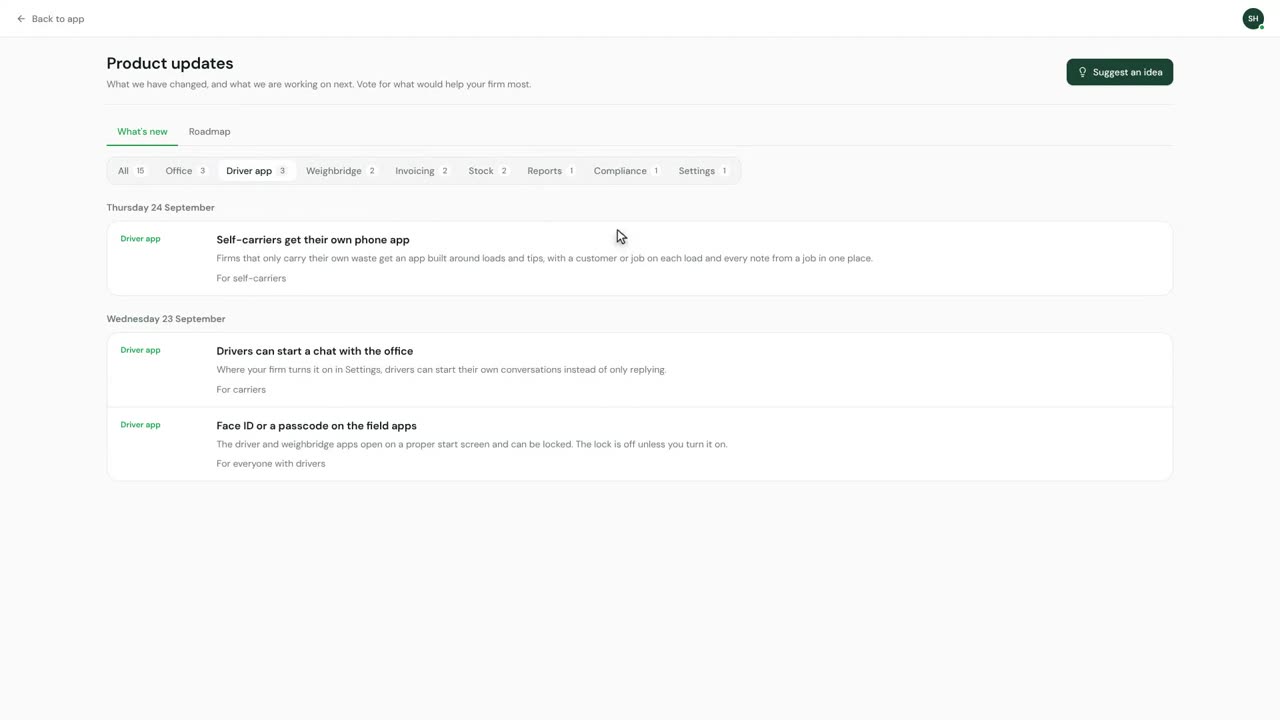Open Face ID or a passcode update
Image resolution: width=1280 pixels, height=720 pixels.
click(x=640, y=444)
